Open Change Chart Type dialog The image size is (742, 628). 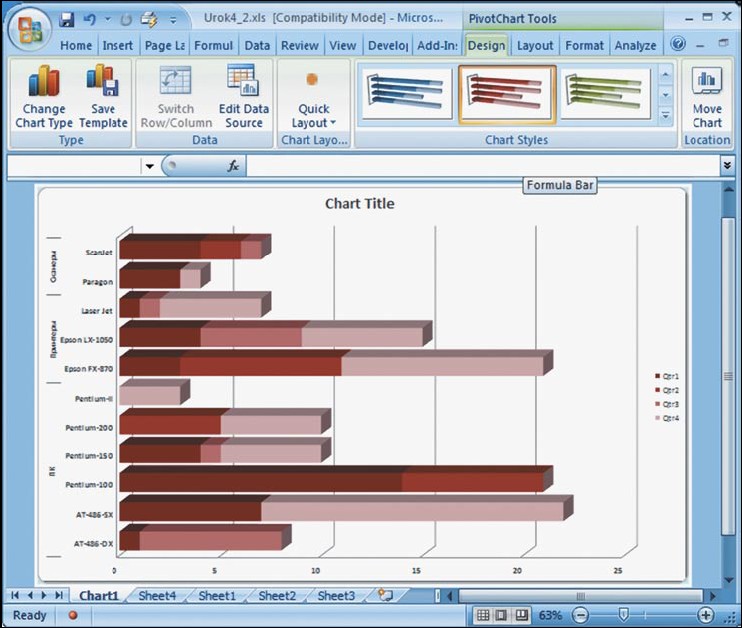43,98
